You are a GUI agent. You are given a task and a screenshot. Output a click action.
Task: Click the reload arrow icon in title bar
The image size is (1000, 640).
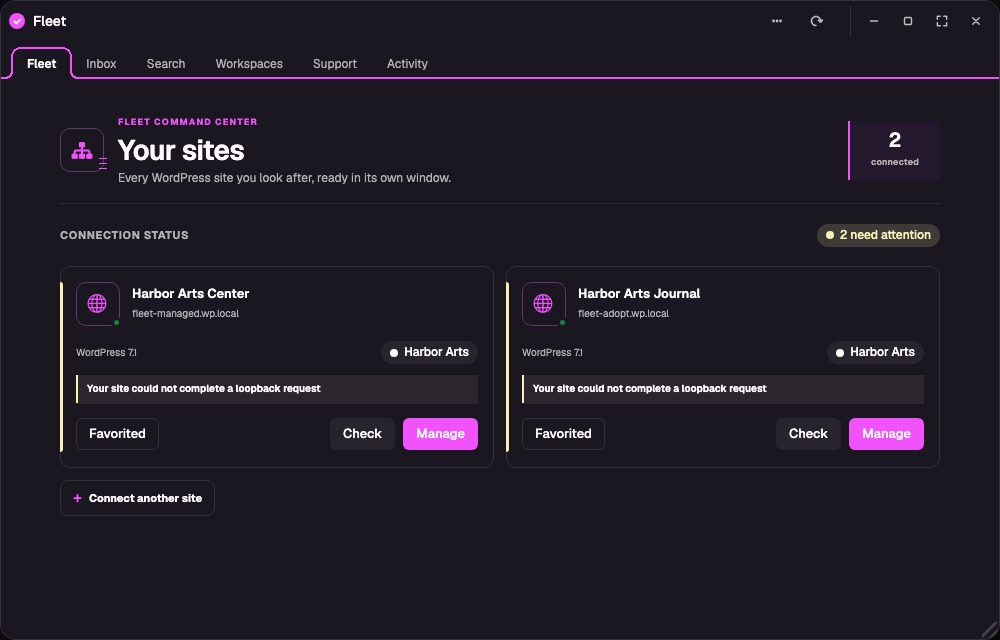point(816,21)
